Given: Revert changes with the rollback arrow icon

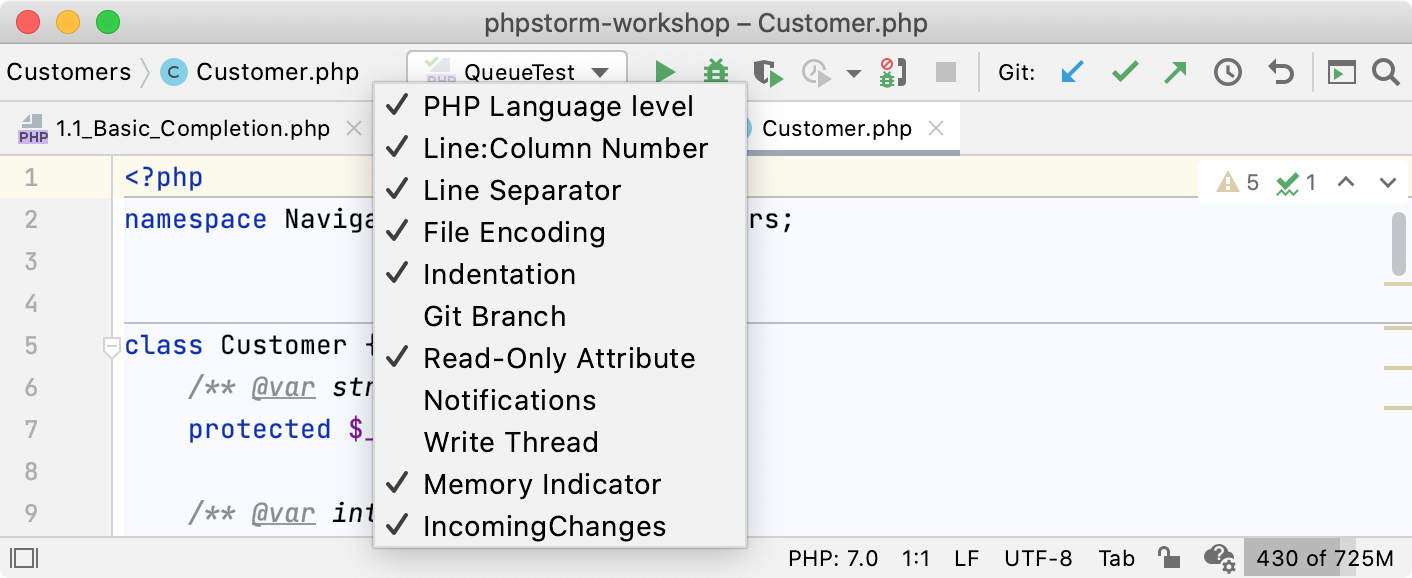Looking at the screenshot, I should click(x=1280, y=72).
